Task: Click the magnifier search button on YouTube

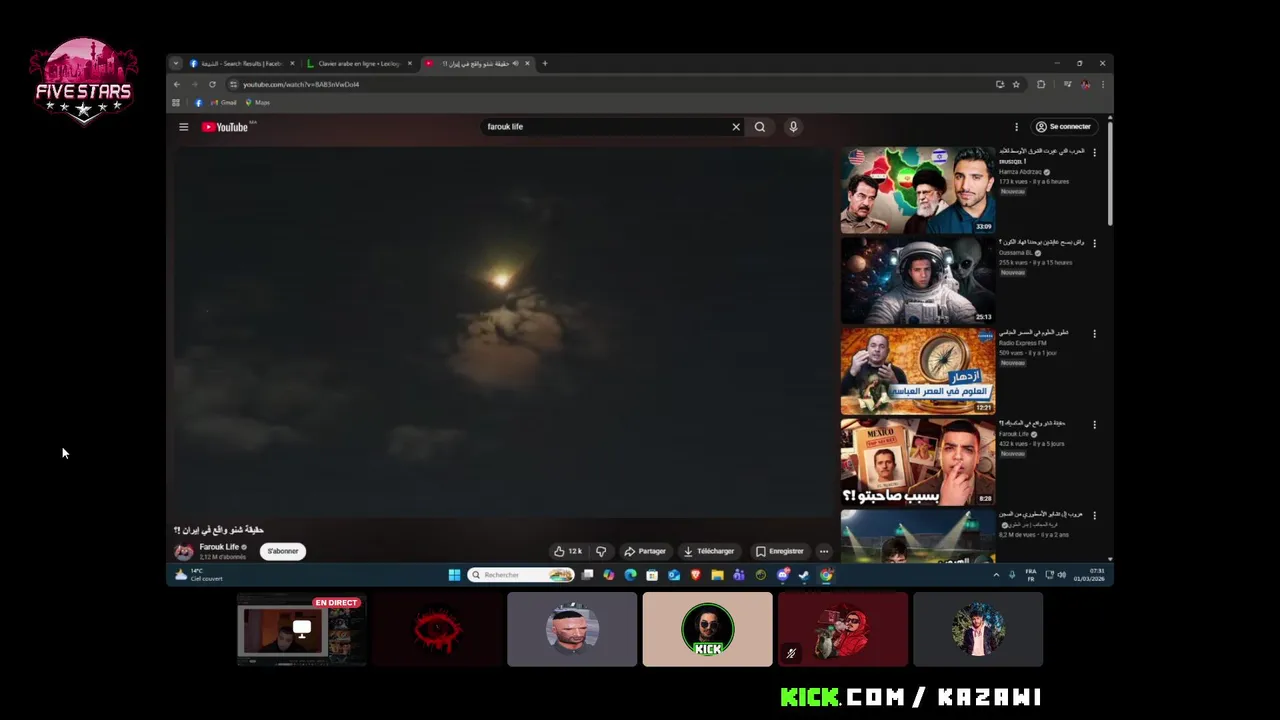Action: (760, 127)
